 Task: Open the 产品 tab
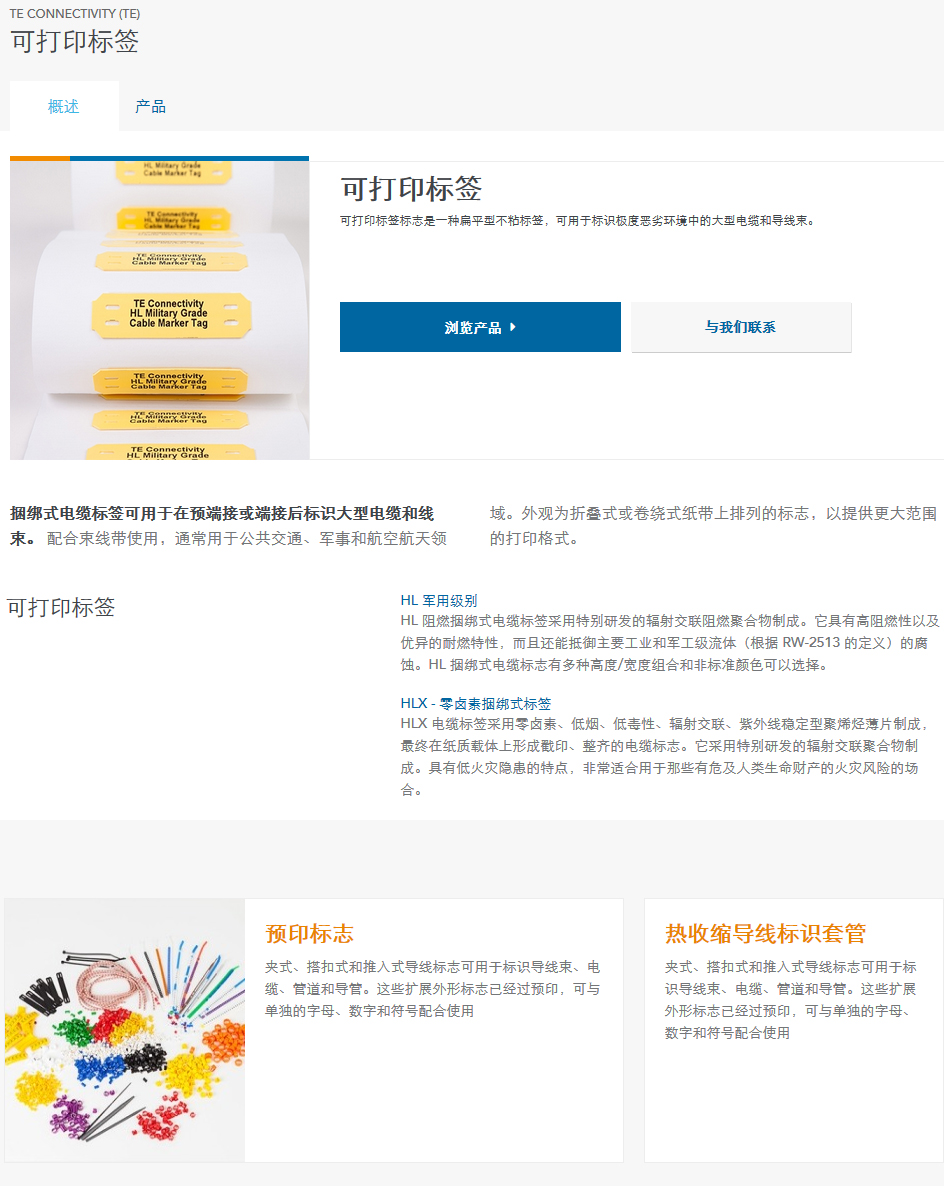[x=150, y=106]
